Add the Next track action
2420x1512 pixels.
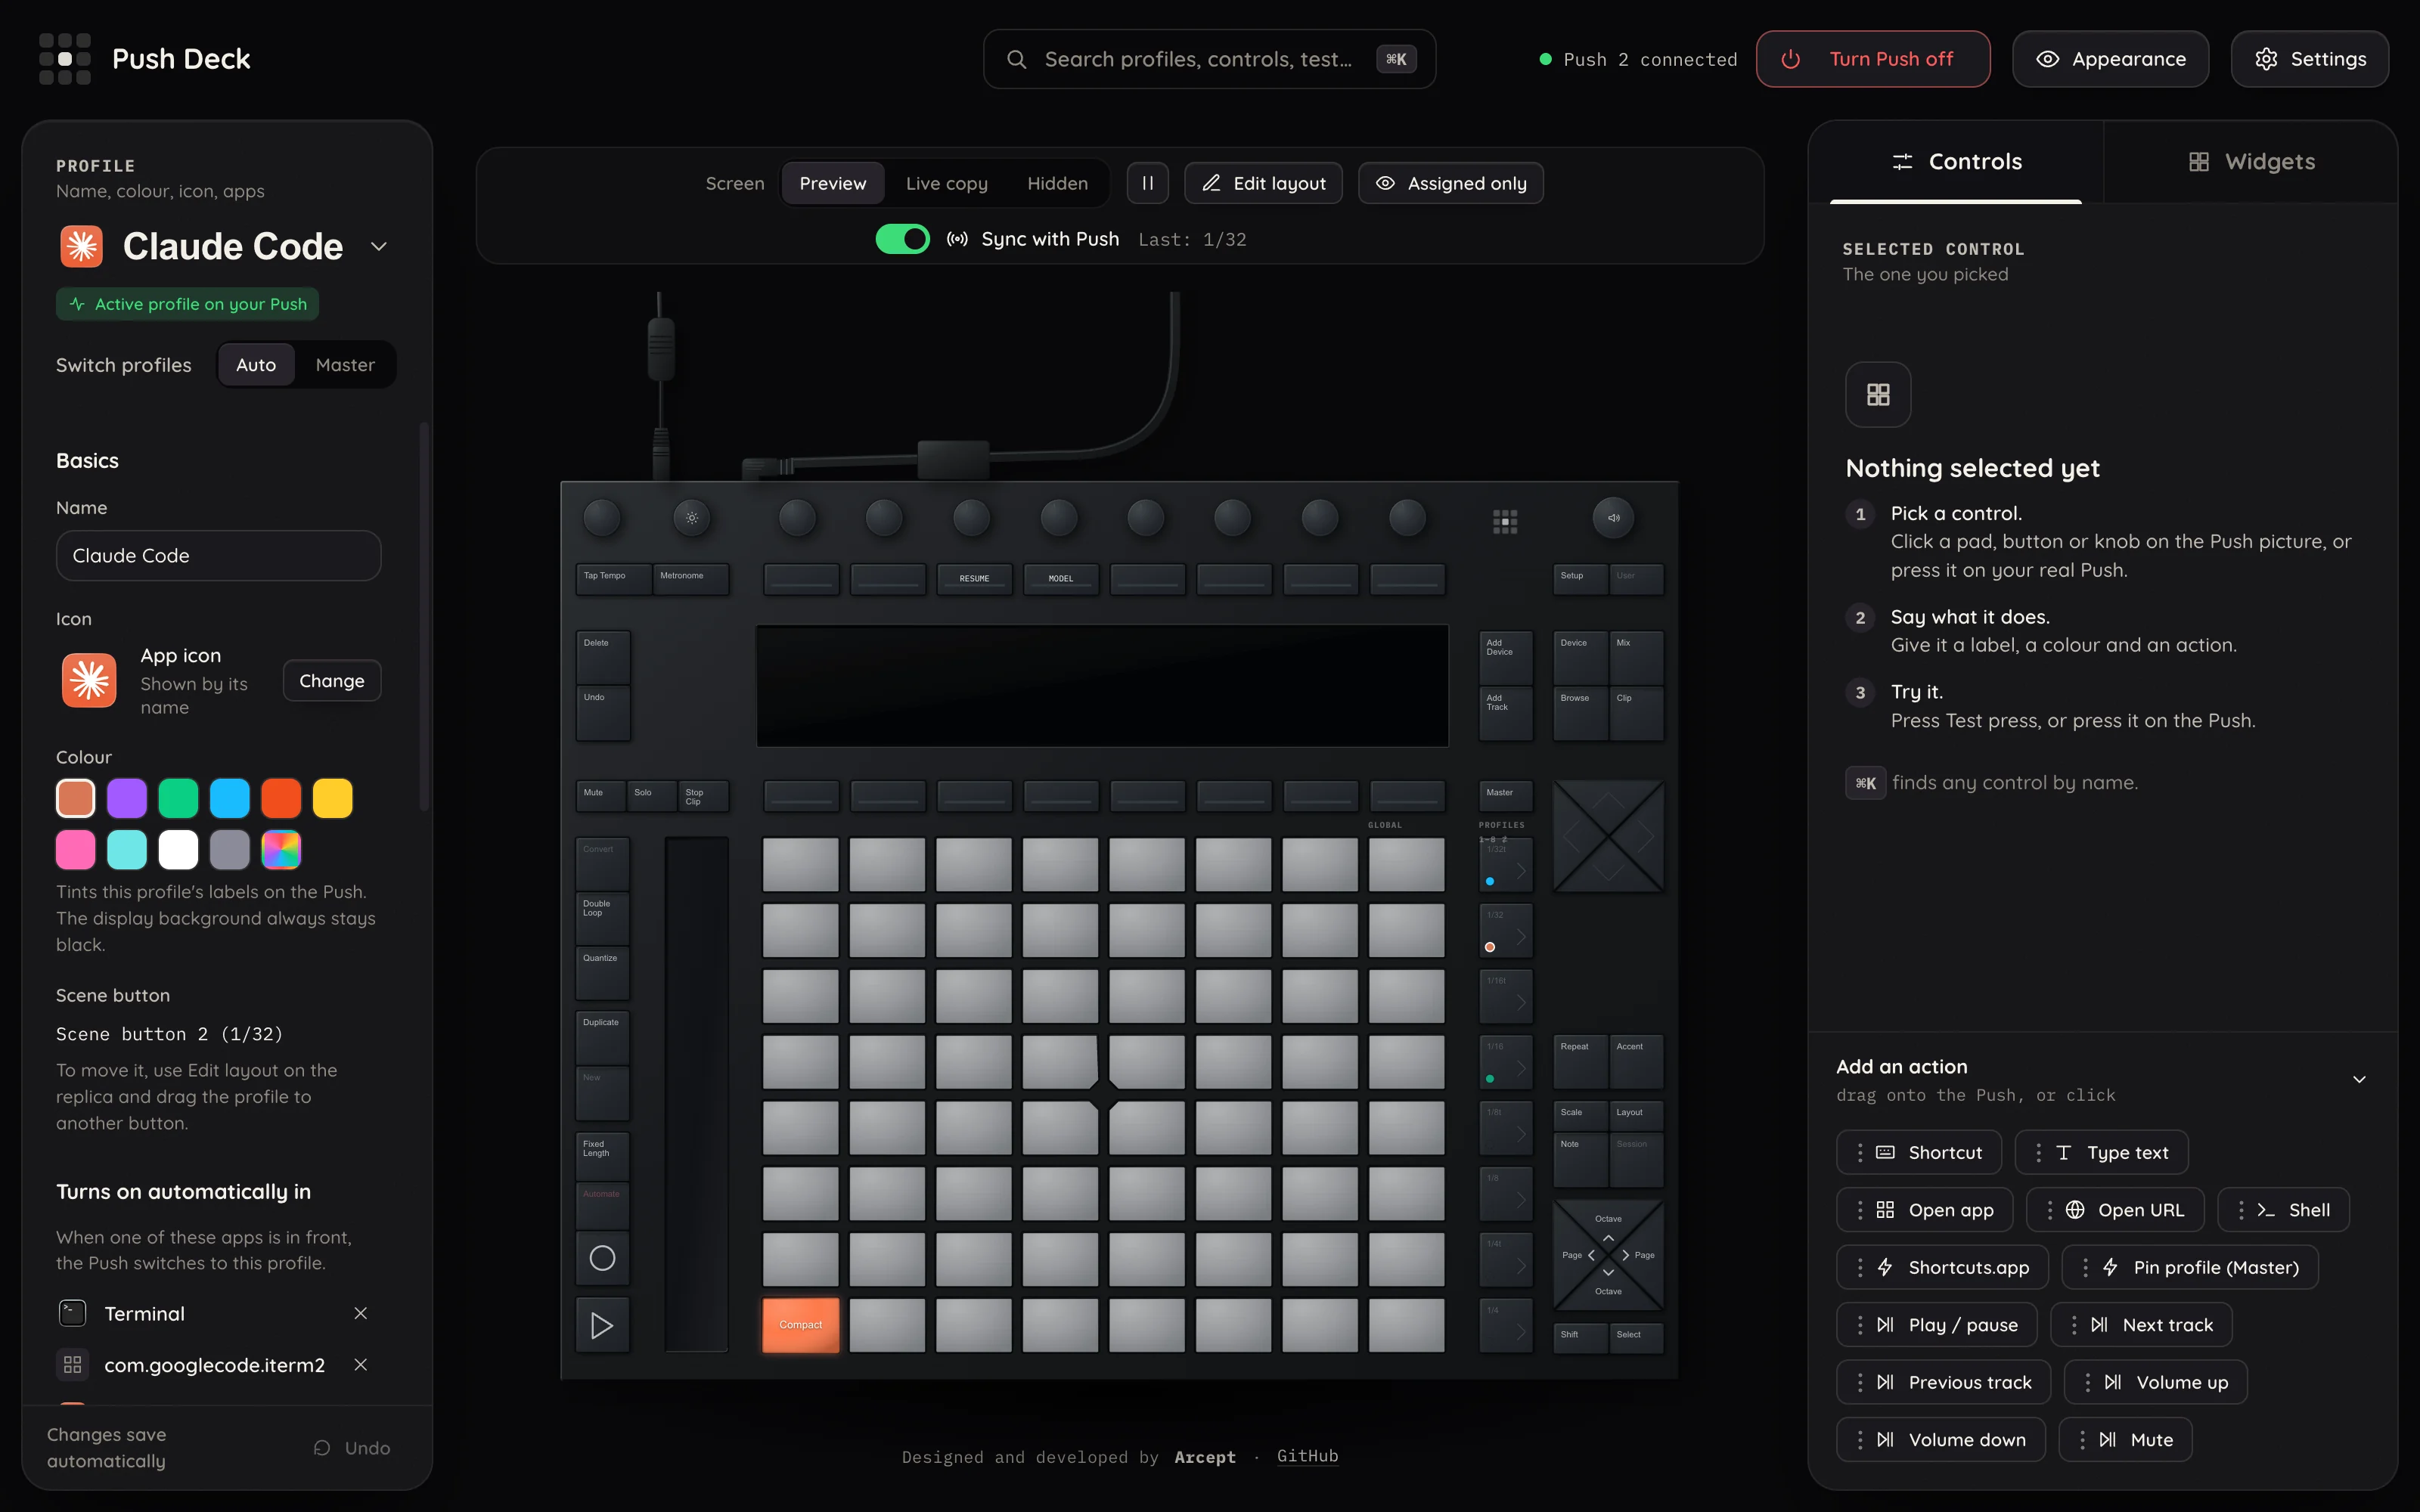(2141, 1324)
